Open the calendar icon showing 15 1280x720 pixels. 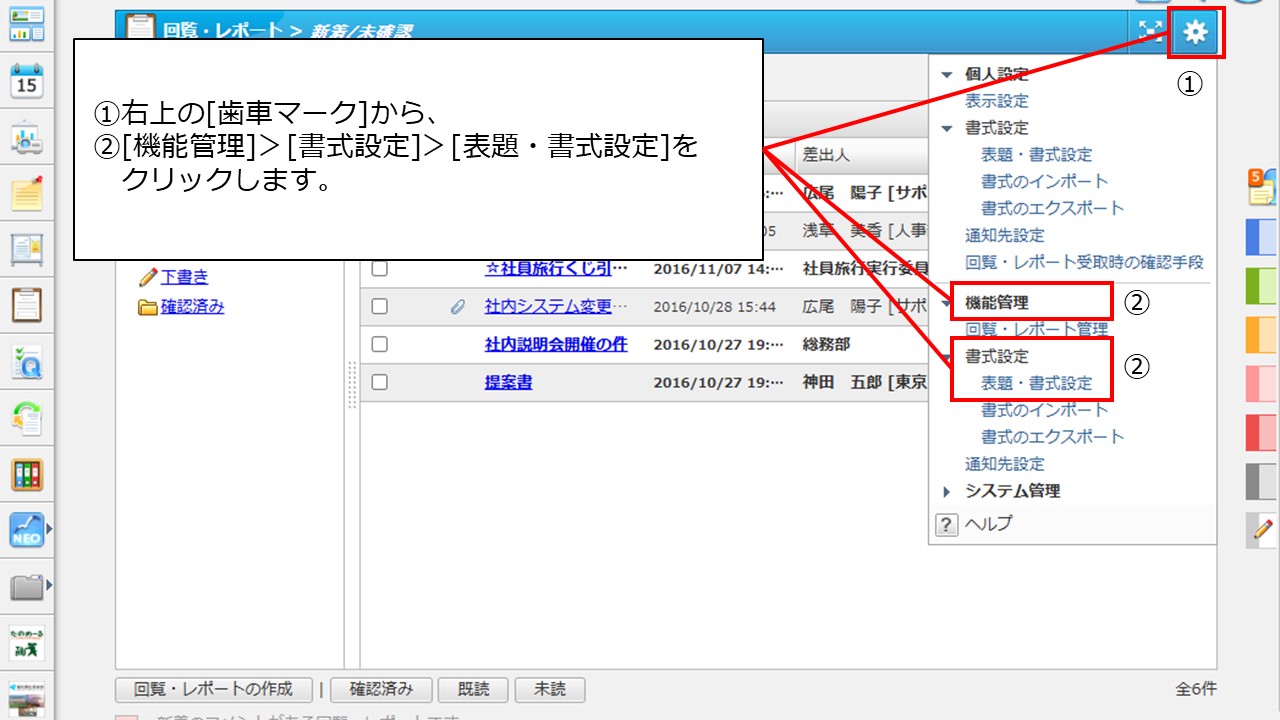click(x=27, y=81)
